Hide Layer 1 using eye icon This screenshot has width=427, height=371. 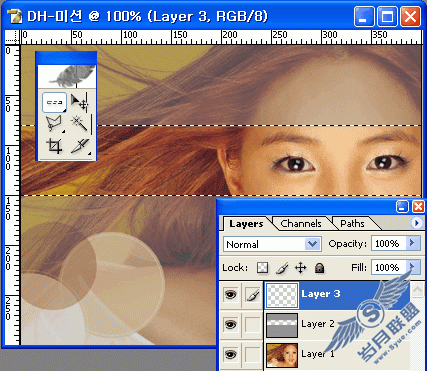pos(230,354)
